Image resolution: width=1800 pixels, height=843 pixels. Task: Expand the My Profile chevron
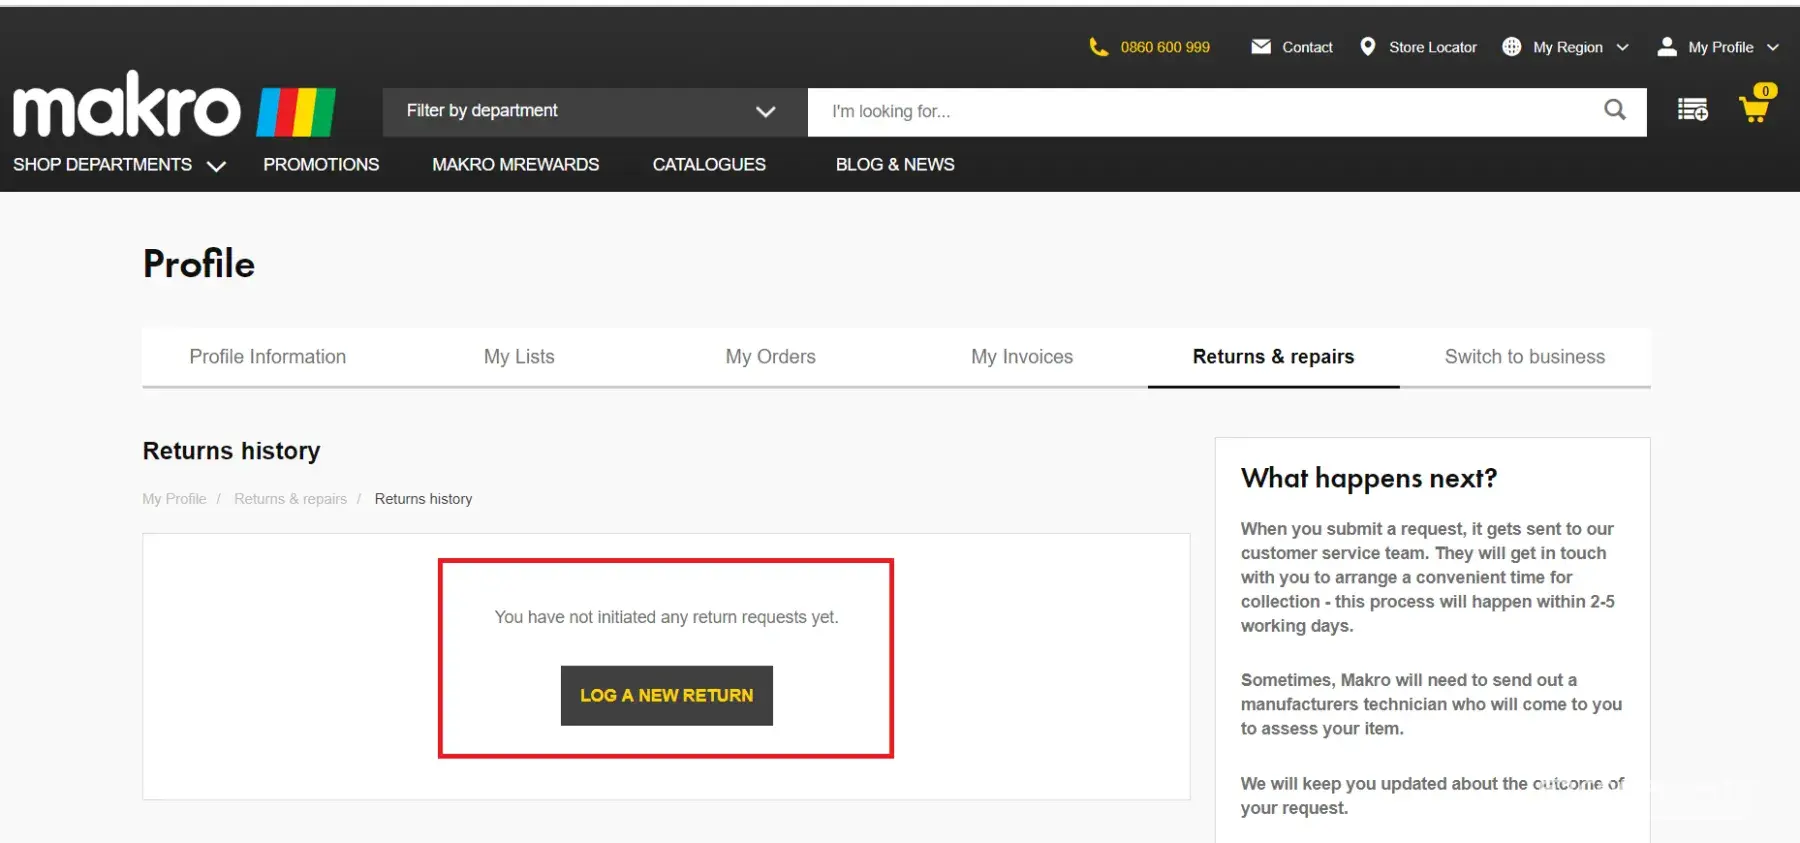1773,47
